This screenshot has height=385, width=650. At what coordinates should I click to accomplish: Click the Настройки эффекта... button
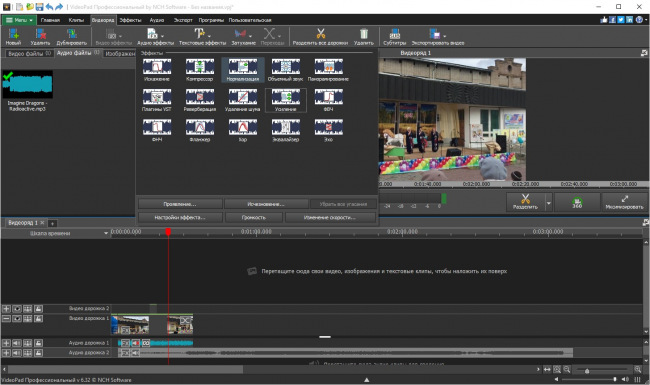pos(180,217)
